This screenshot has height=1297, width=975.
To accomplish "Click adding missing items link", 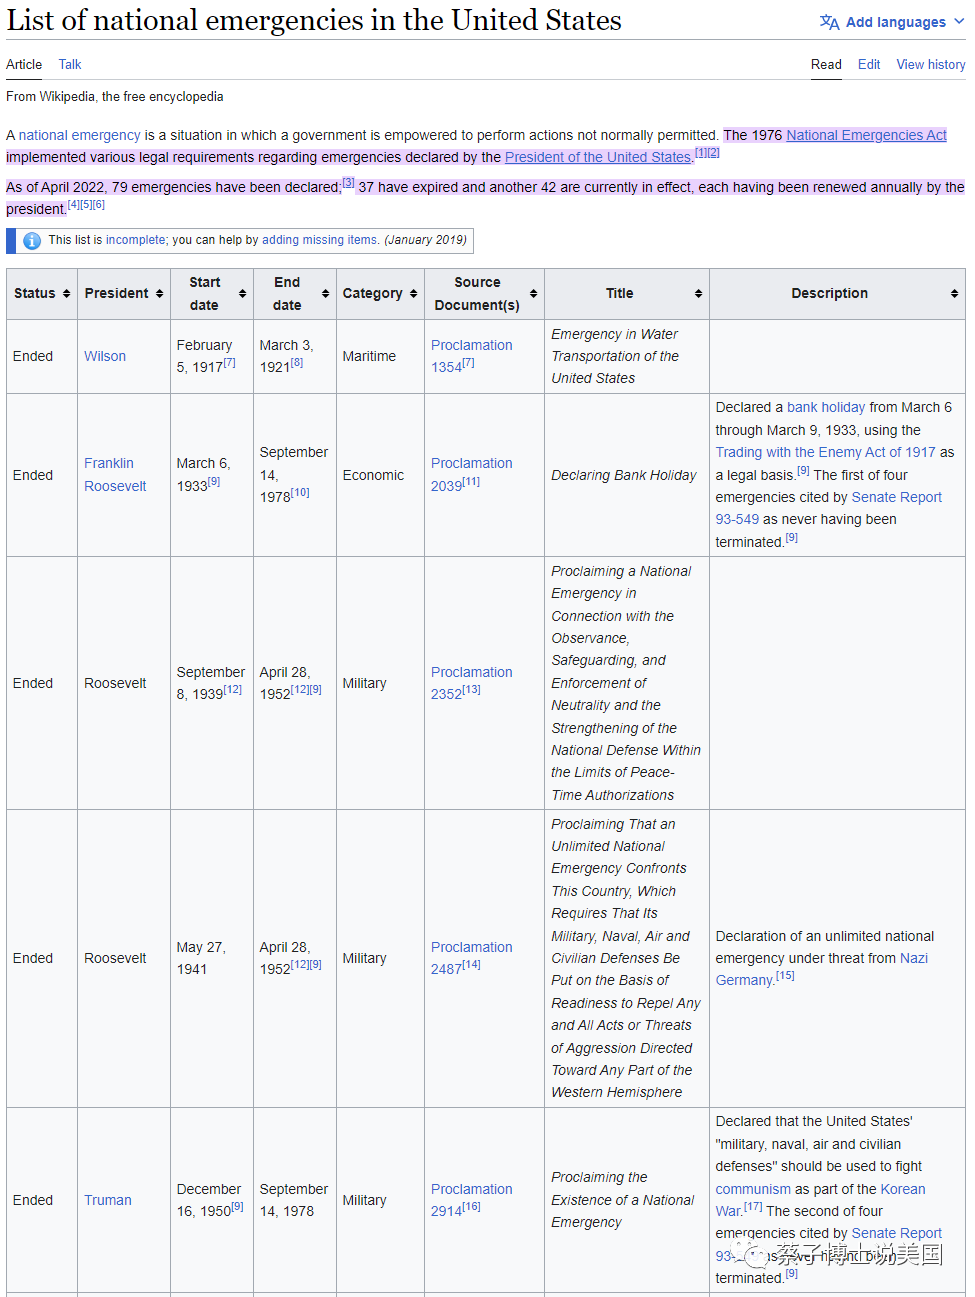I will [320, 240].
